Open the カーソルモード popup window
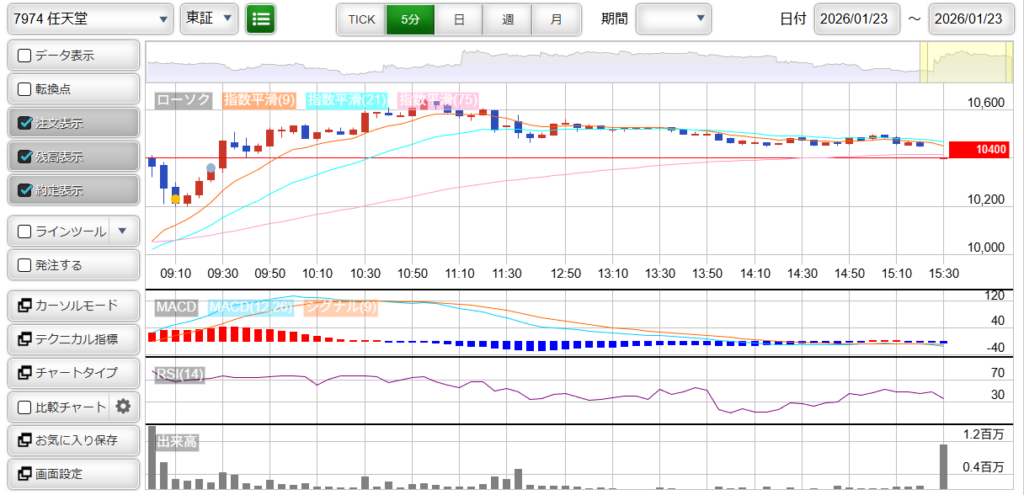 point(73,306)
